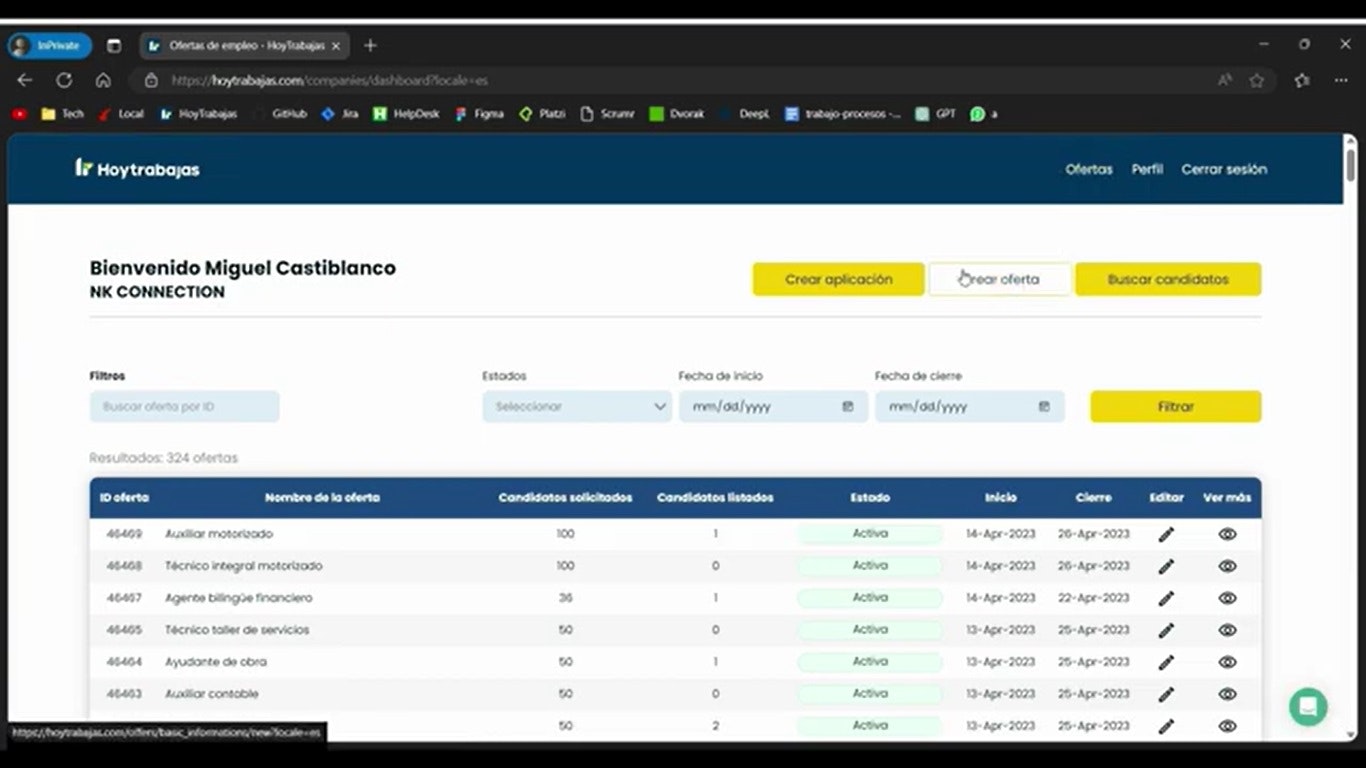
Task: Edit the Ayudante de obra offer
Action: point(1166,663)
